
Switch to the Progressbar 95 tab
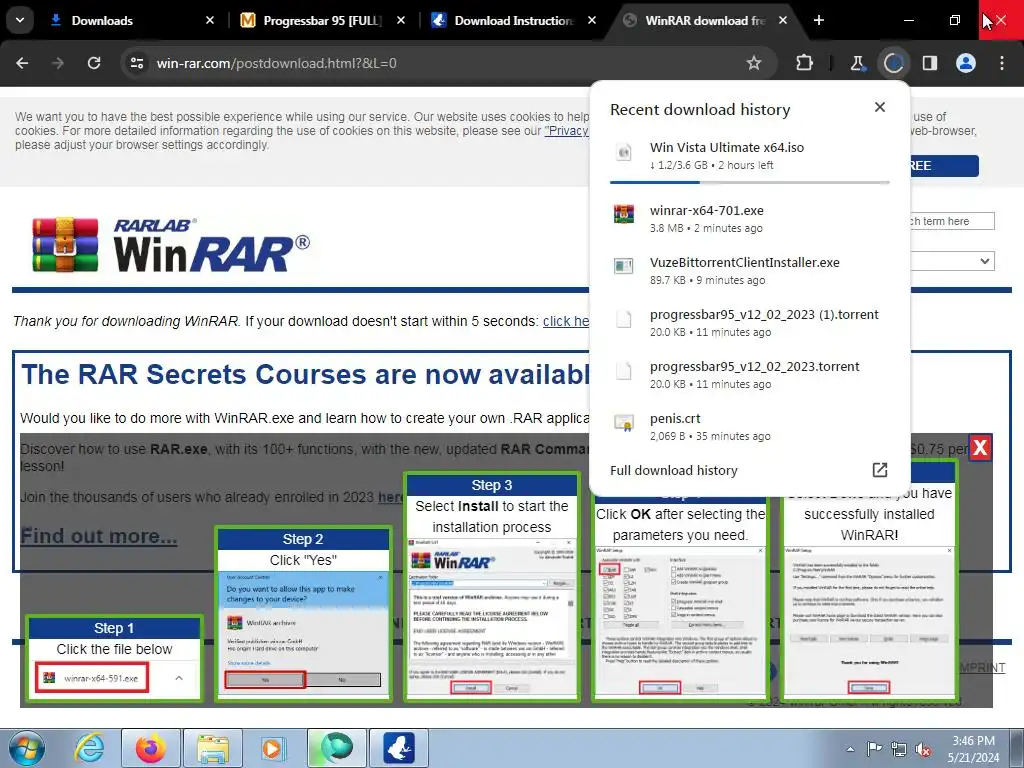coord(322,20)
